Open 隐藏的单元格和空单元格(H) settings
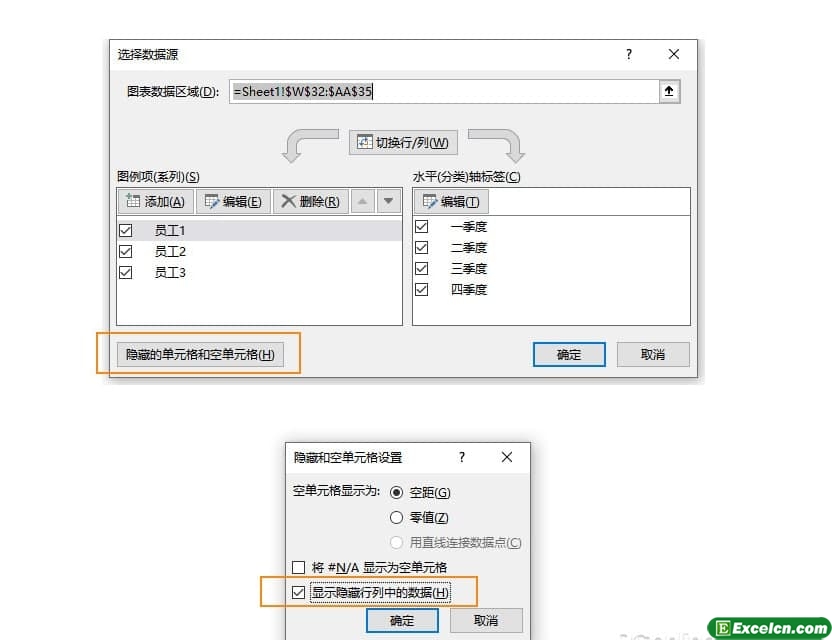Screen dimensions: 832x640 200,354
